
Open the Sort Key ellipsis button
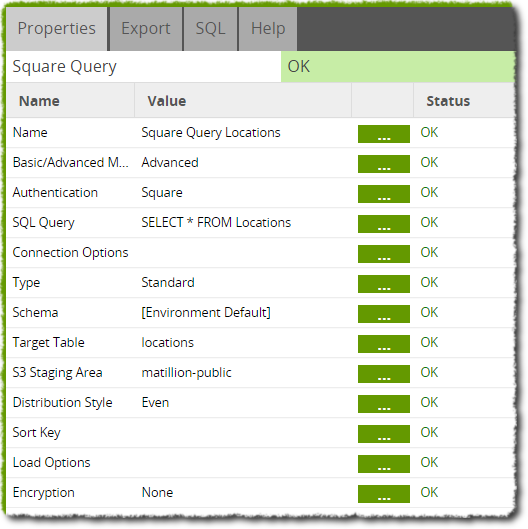pyautogui.click(x=384, y=434)
